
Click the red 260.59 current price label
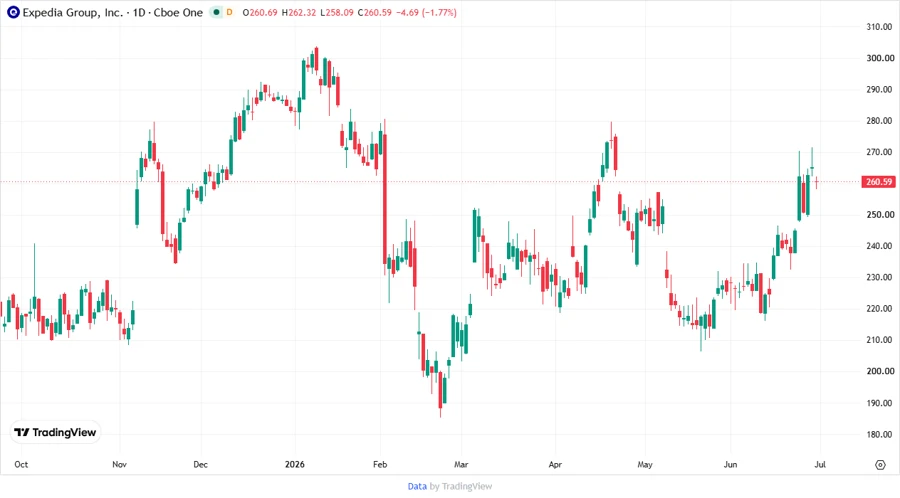(x=879, y=182)
